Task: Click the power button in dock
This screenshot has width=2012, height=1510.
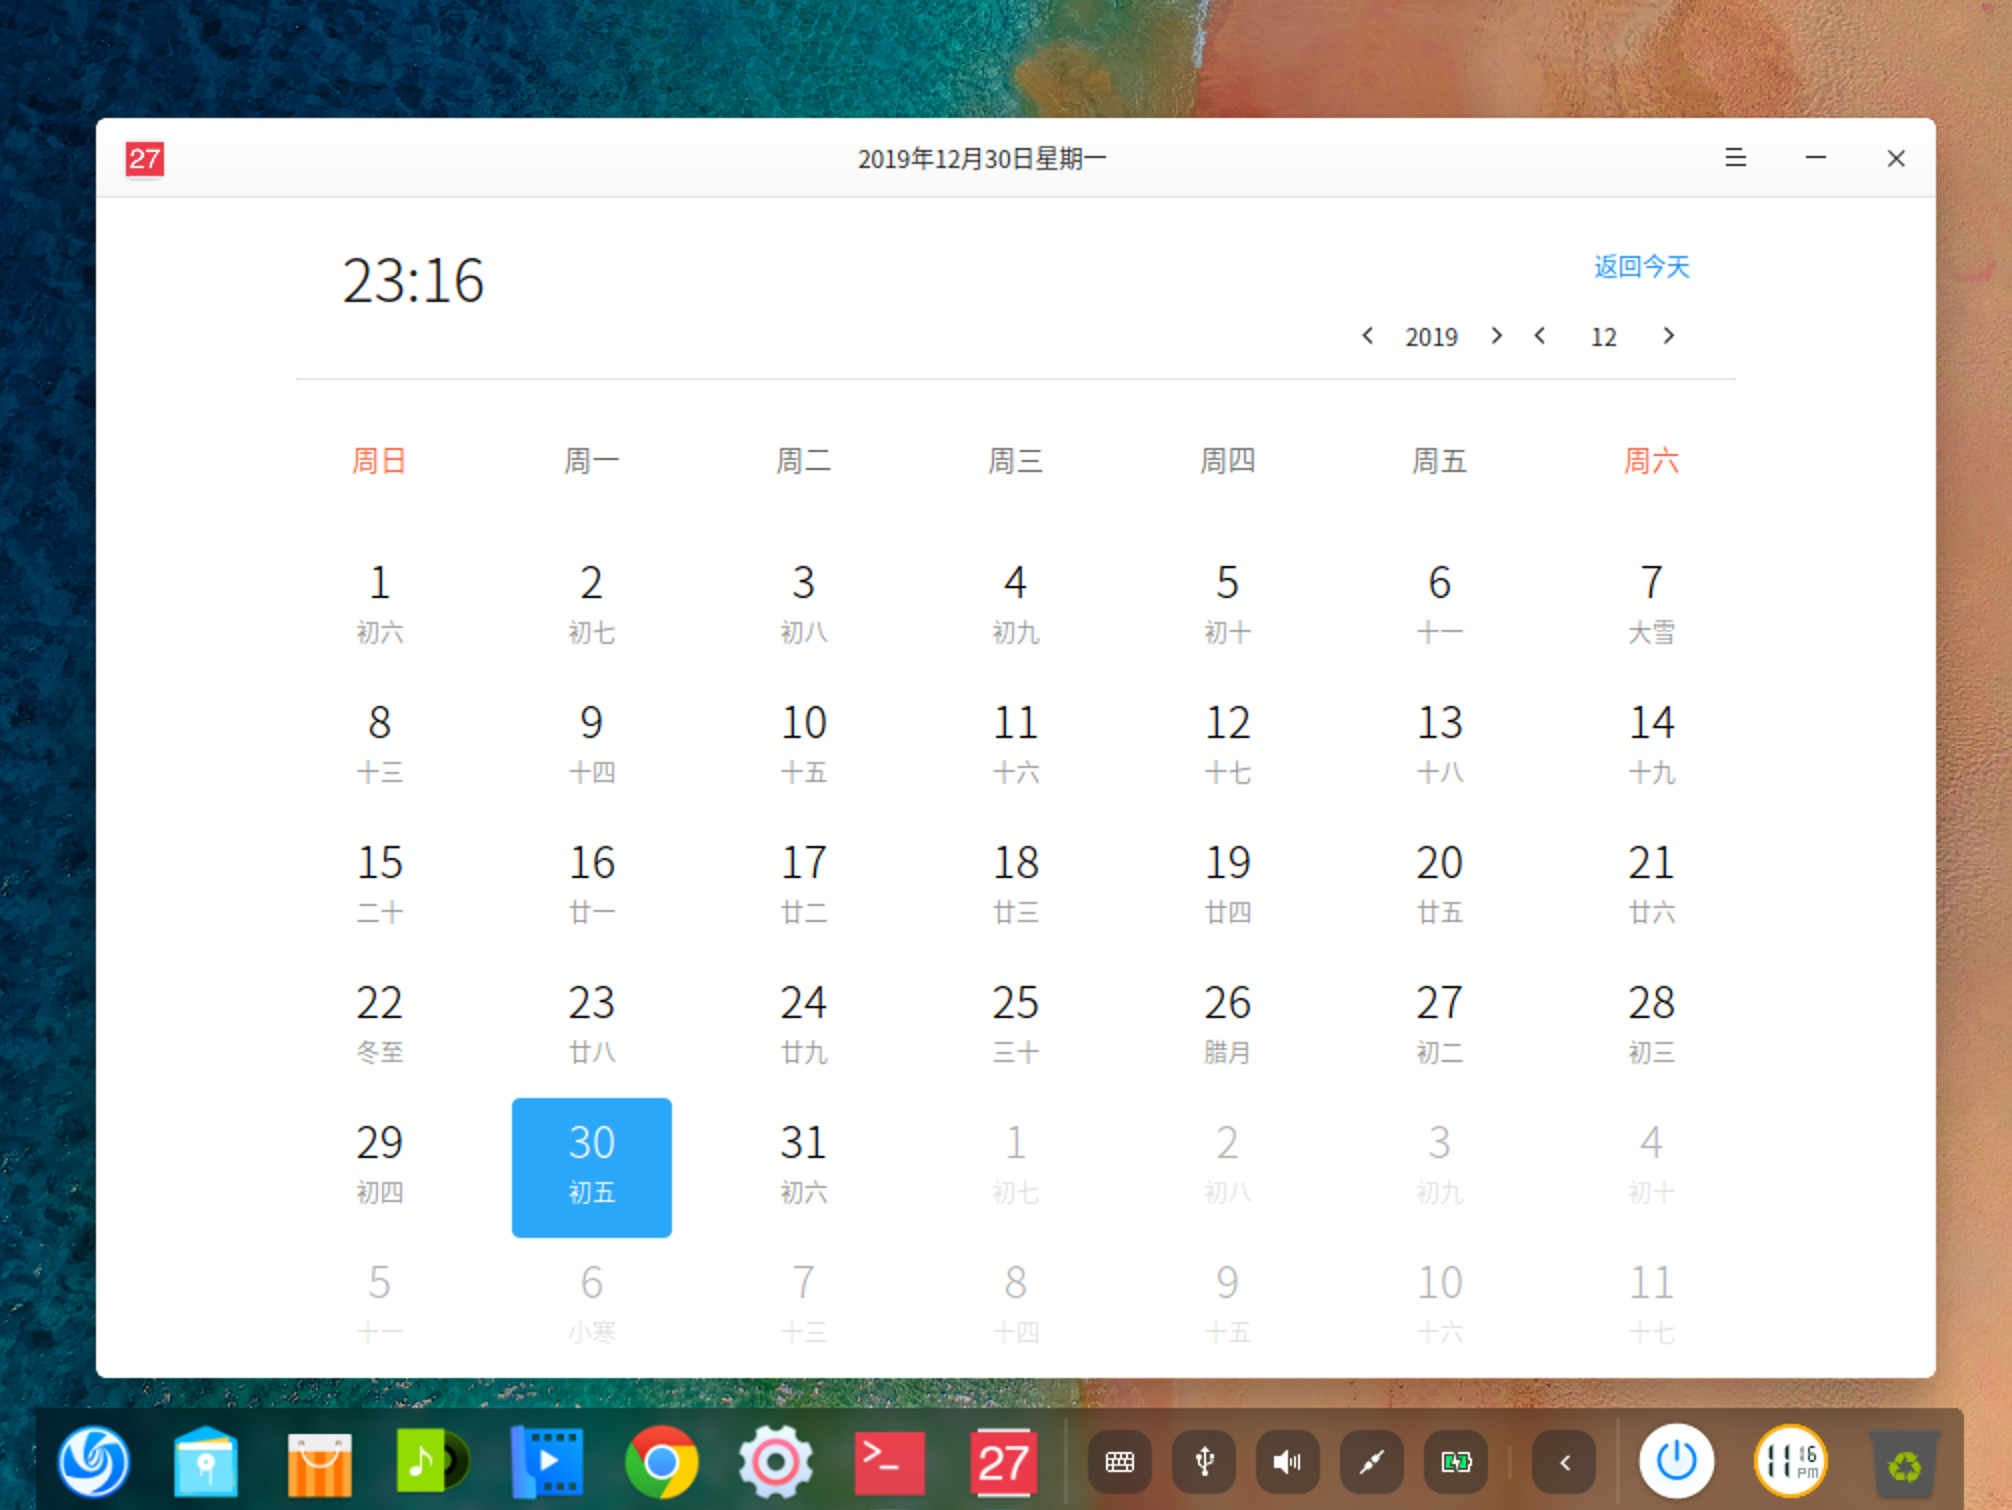Action: [1676, 1462]
